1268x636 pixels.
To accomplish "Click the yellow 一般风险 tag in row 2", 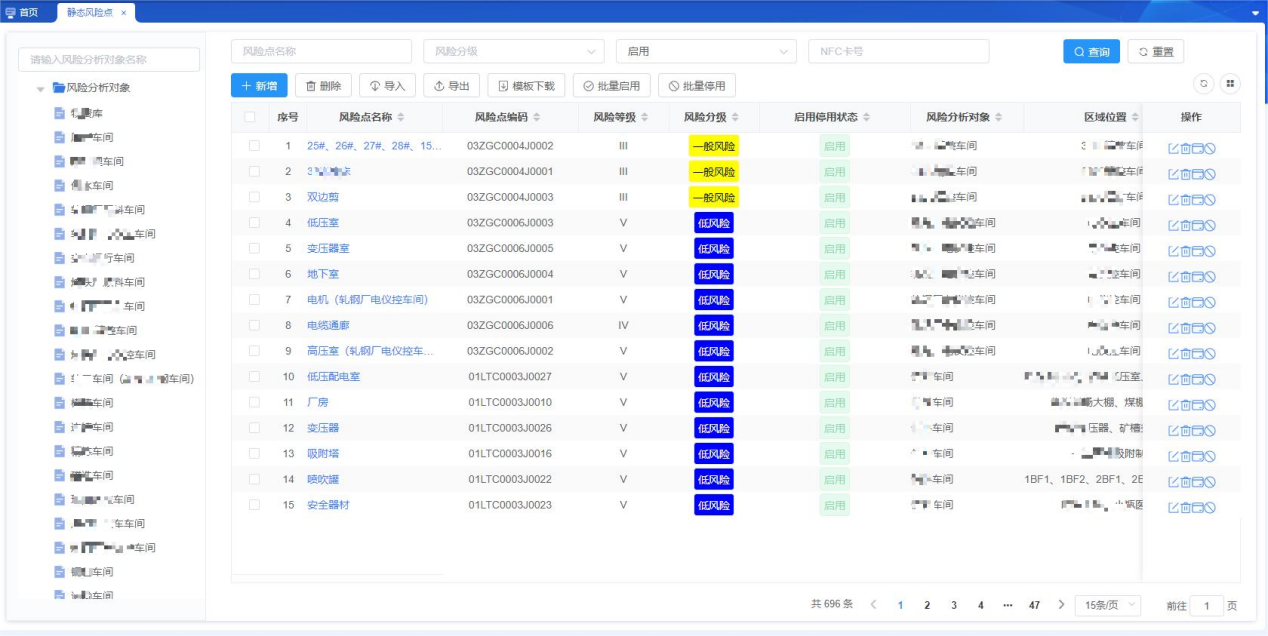I will [x=714, y=172].
